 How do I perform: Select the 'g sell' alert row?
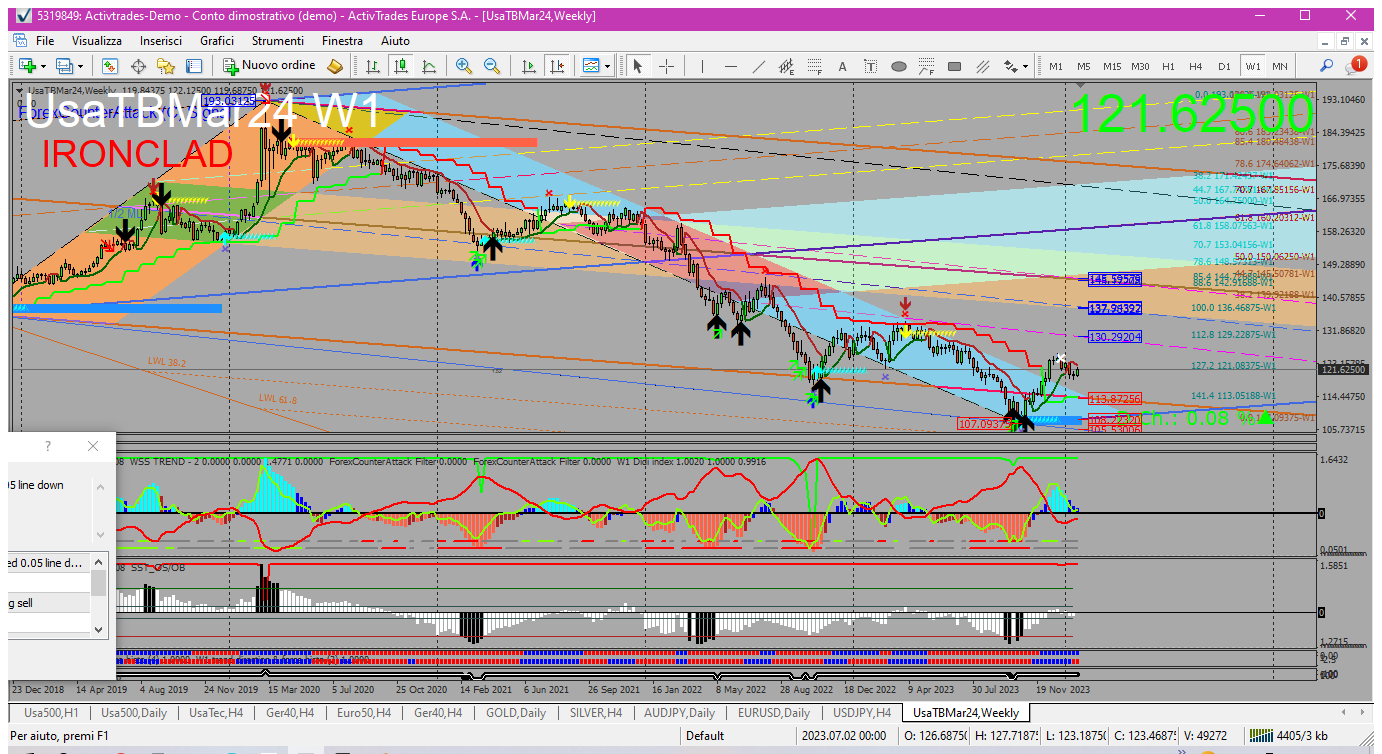(48, 603)
